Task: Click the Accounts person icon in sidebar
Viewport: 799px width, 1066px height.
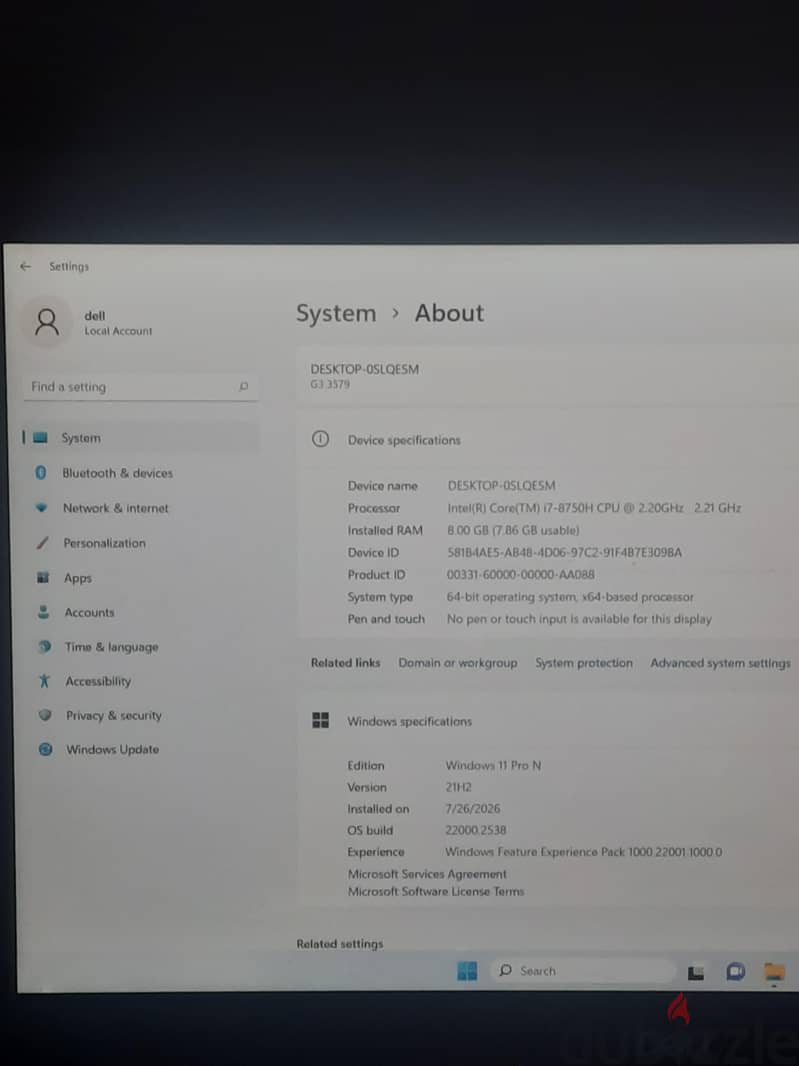Action: (44, 612)
